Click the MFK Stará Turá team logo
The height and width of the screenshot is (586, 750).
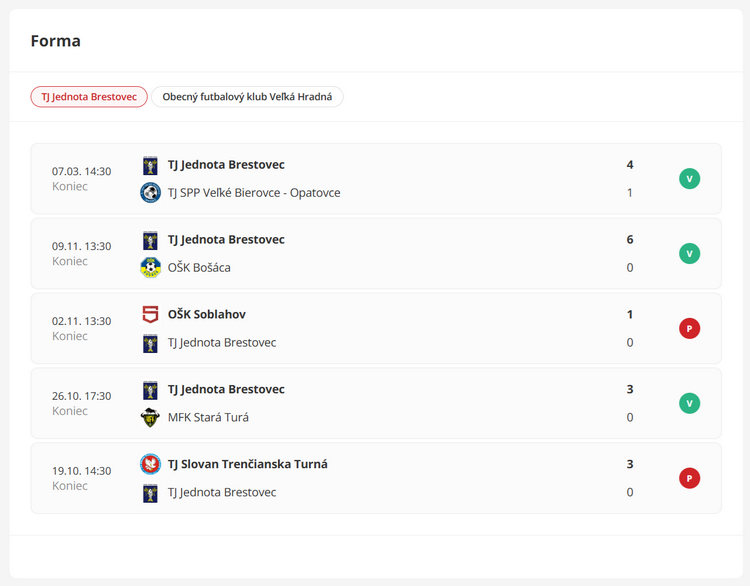coord(150,418)
